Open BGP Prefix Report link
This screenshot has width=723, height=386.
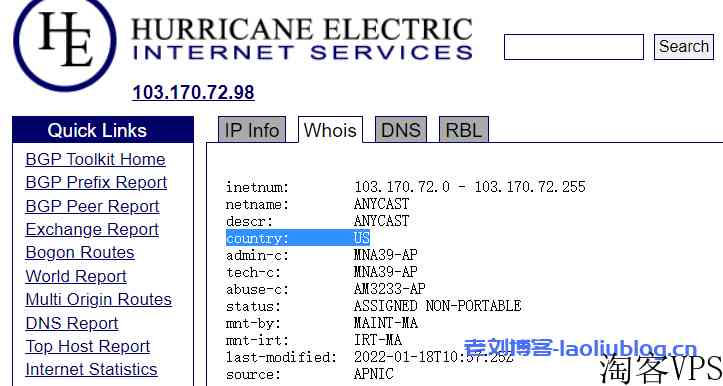click(96, 182)
